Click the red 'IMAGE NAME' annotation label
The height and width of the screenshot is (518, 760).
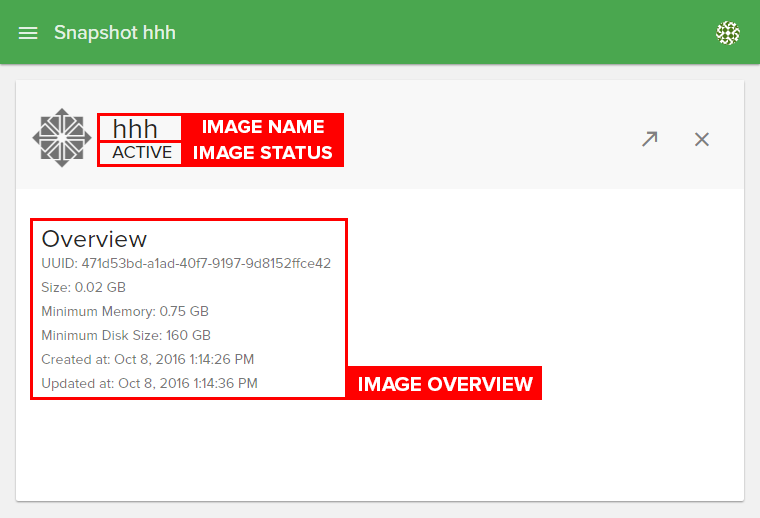(x=263, y=127)
